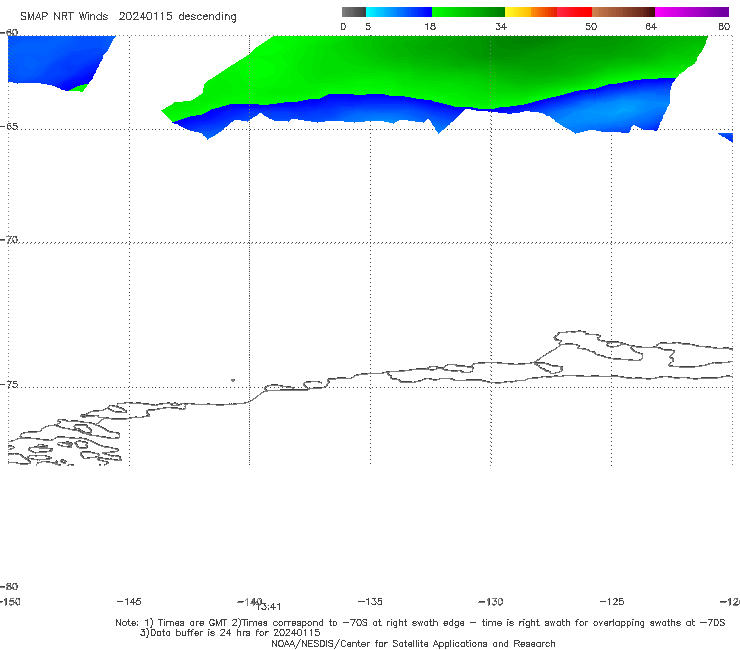This screenshot has height=650, width=740.
Task: Click the brown section of the color bar
Action: tap(623, 12)
